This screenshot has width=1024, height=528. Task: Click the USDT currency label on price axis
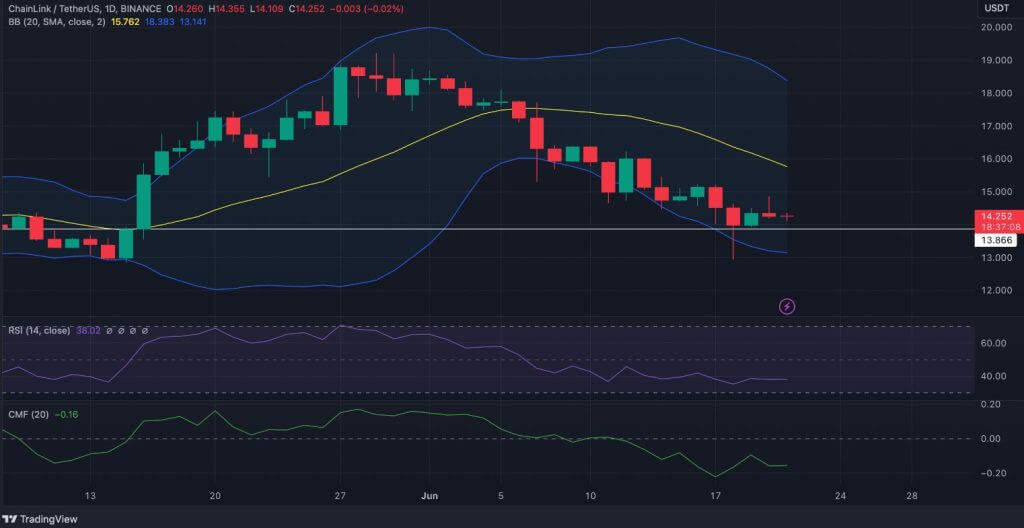(997, 8)
